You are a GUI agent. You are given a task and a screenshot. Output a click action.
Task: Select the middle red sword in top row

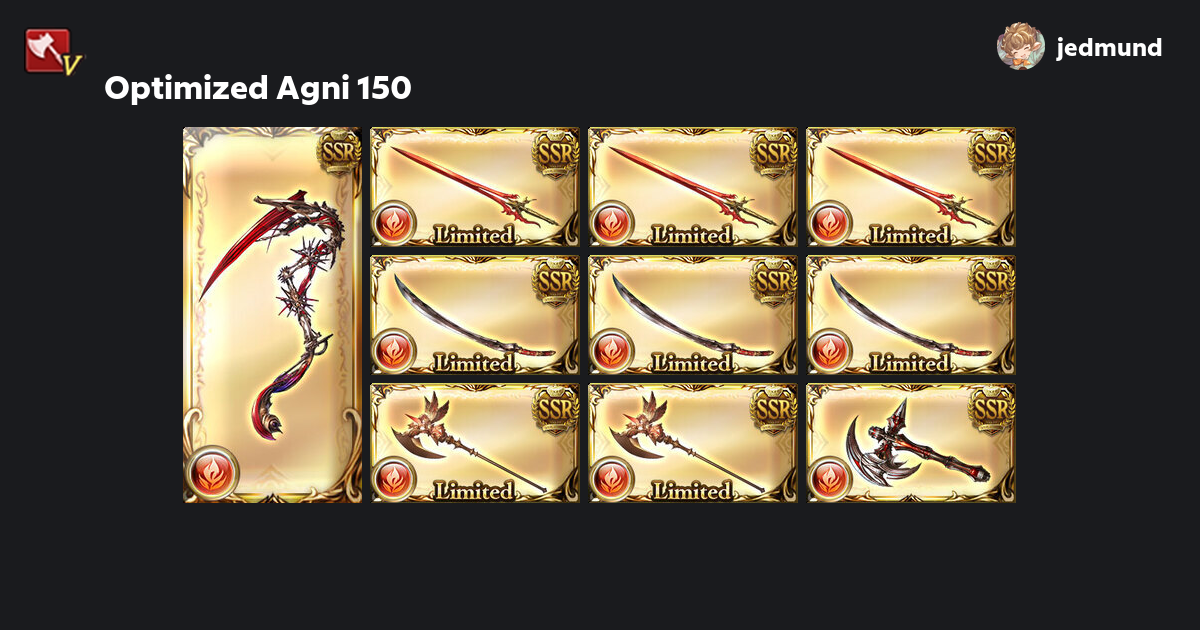point(693,187)
